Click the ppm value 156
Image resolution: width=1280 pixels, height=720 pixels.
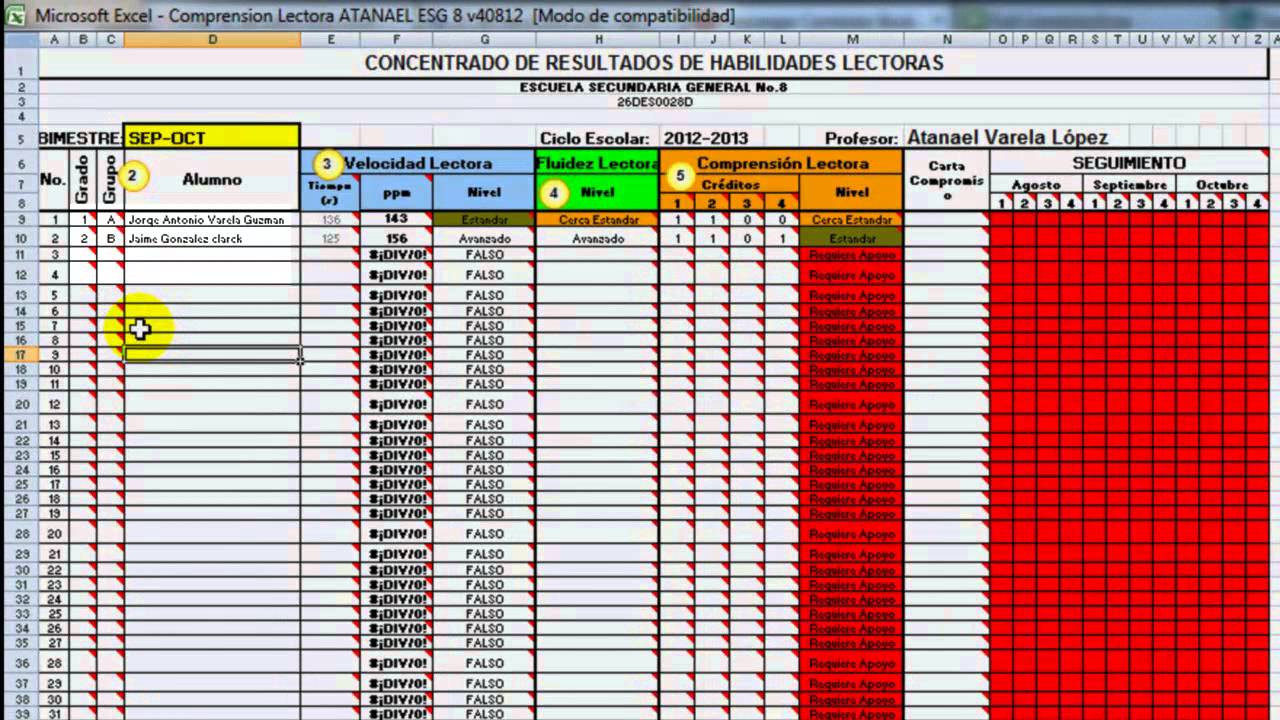tap(397, 239)
